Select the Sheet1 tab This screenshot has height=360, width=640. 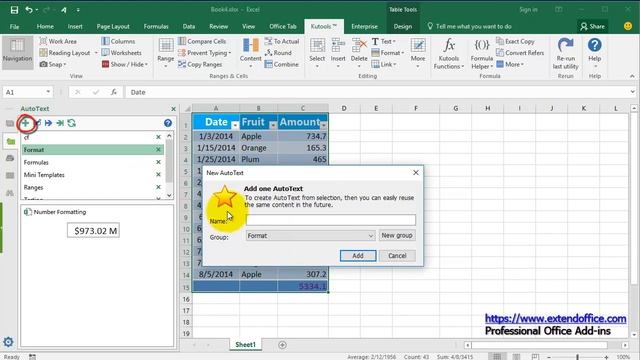pos(245,344)
